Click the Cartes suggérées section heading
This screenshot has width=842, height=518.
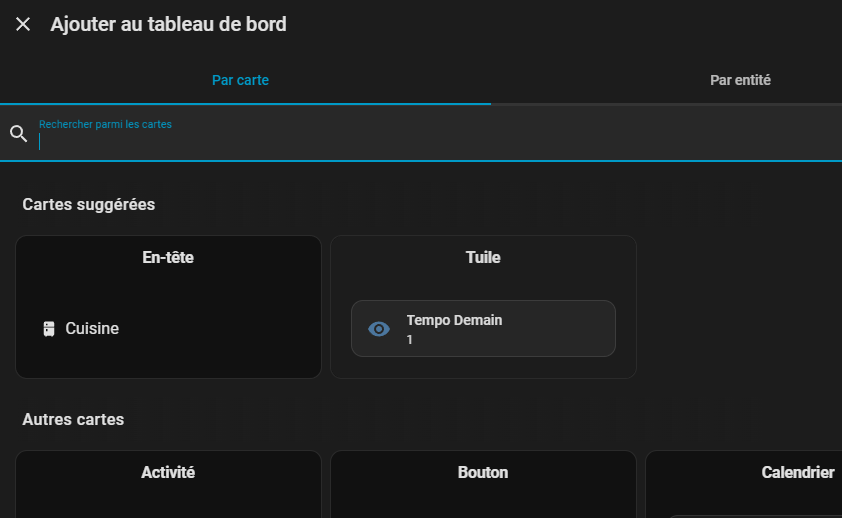(89, 204)
